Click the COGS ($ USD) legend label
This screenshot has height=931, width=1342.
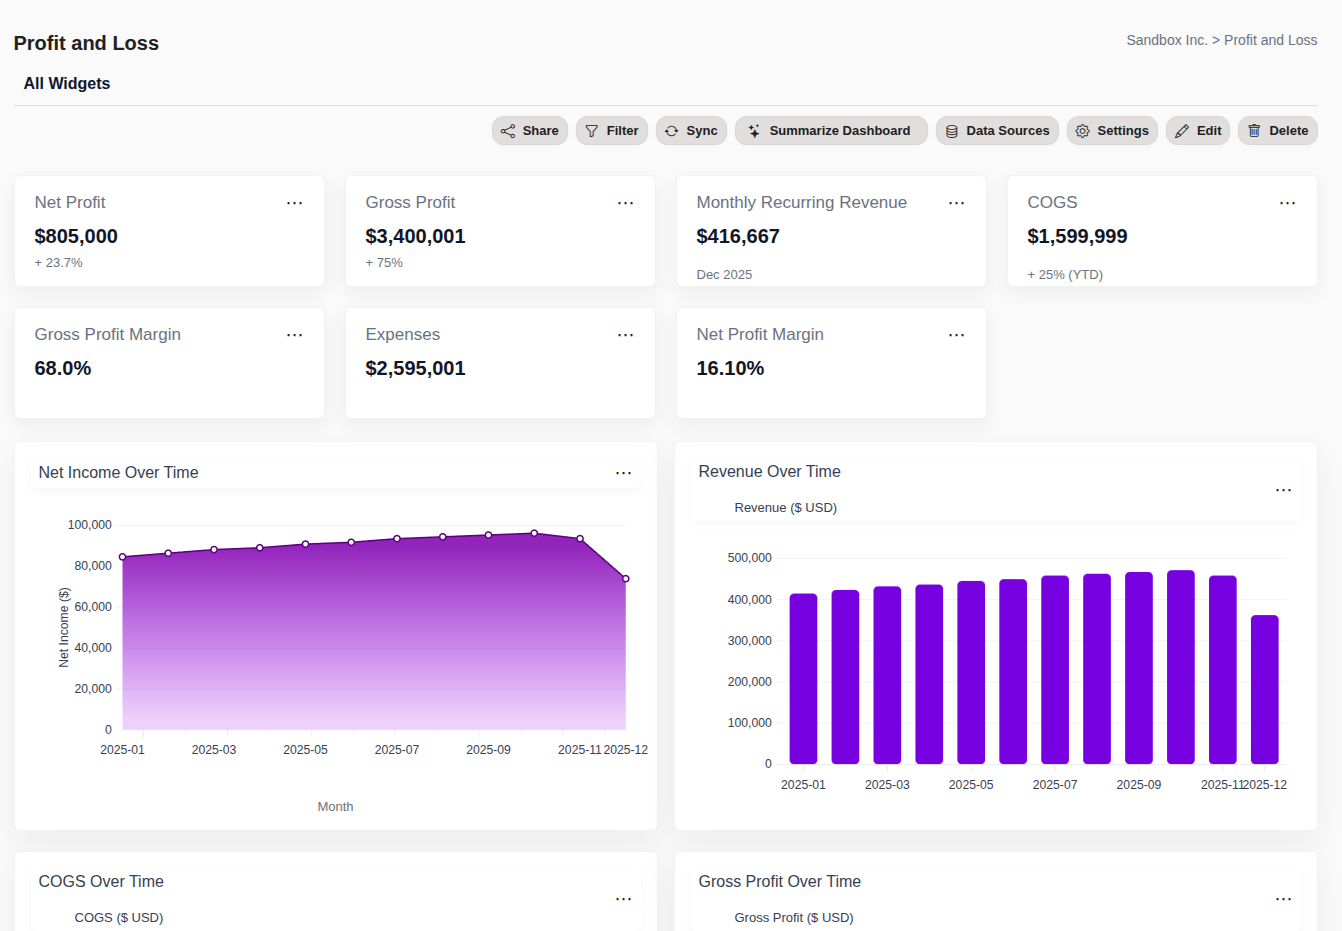point(118,918)
